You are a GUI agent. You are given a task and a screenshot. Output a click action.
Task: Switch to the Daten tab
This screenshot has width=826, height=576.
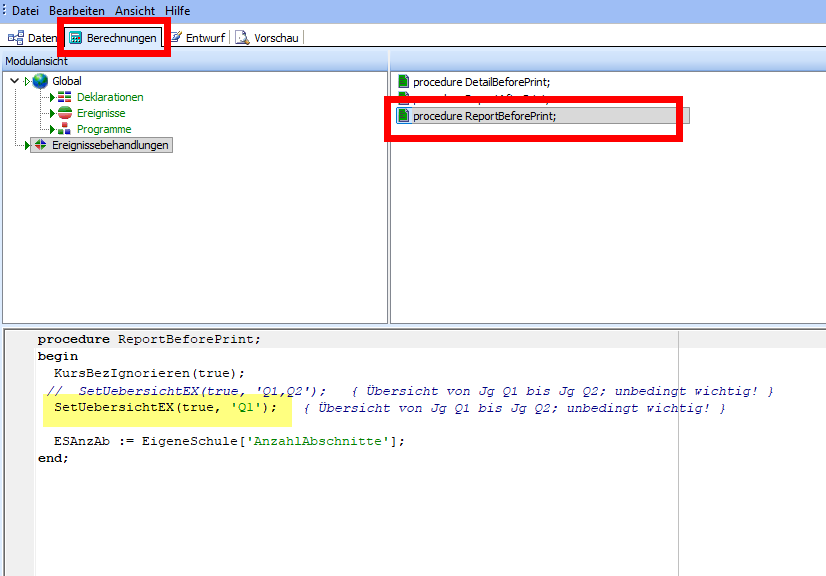coord(33,38)
